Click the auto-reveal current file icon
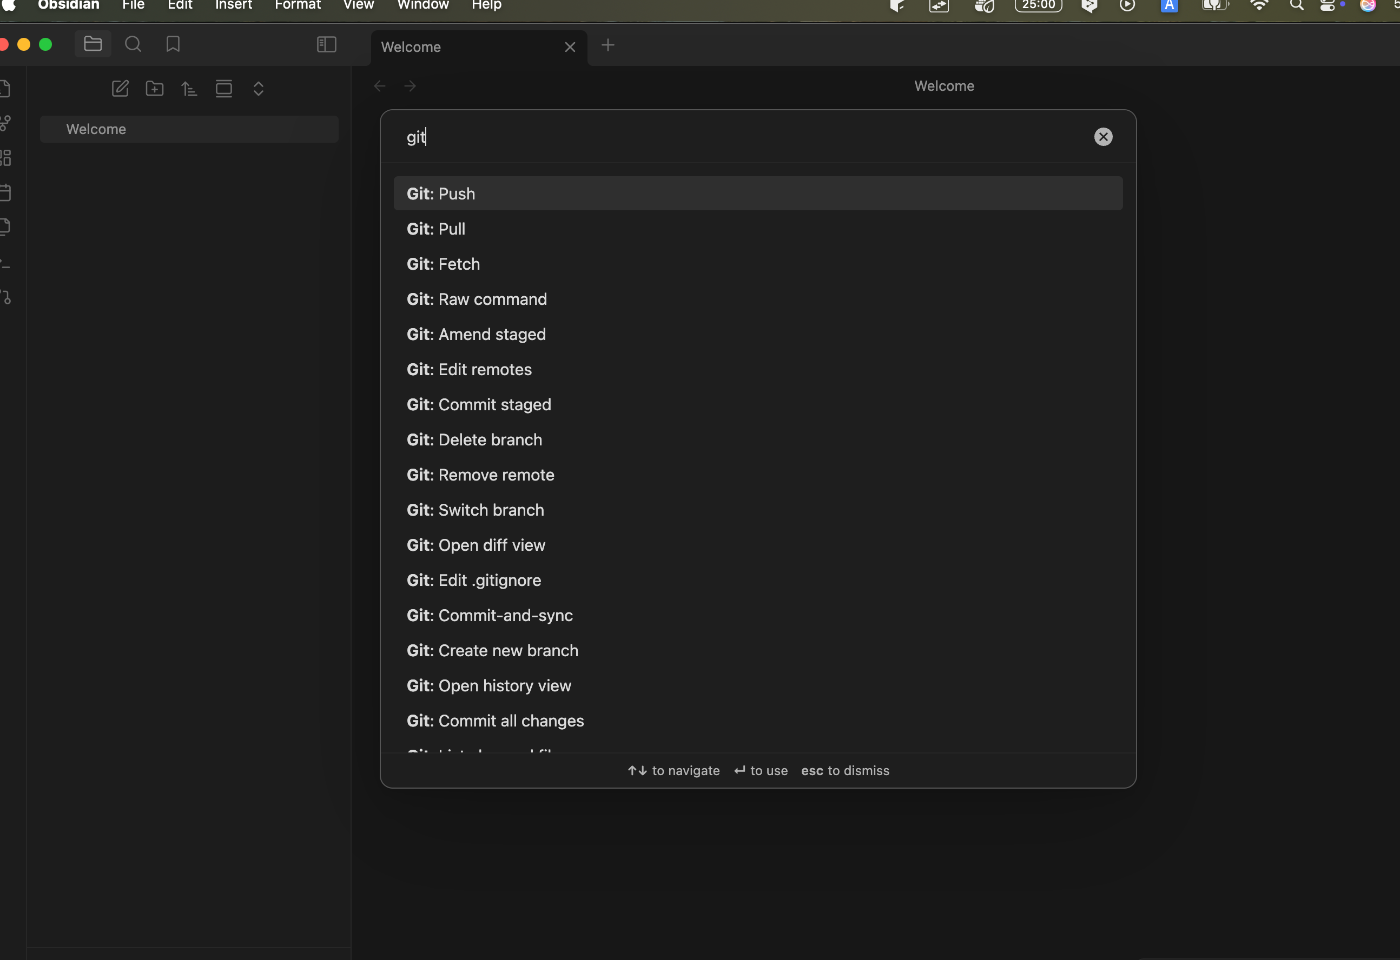Screen dimensions: 1400x960 pyautogui.click(x=224, y=89)
